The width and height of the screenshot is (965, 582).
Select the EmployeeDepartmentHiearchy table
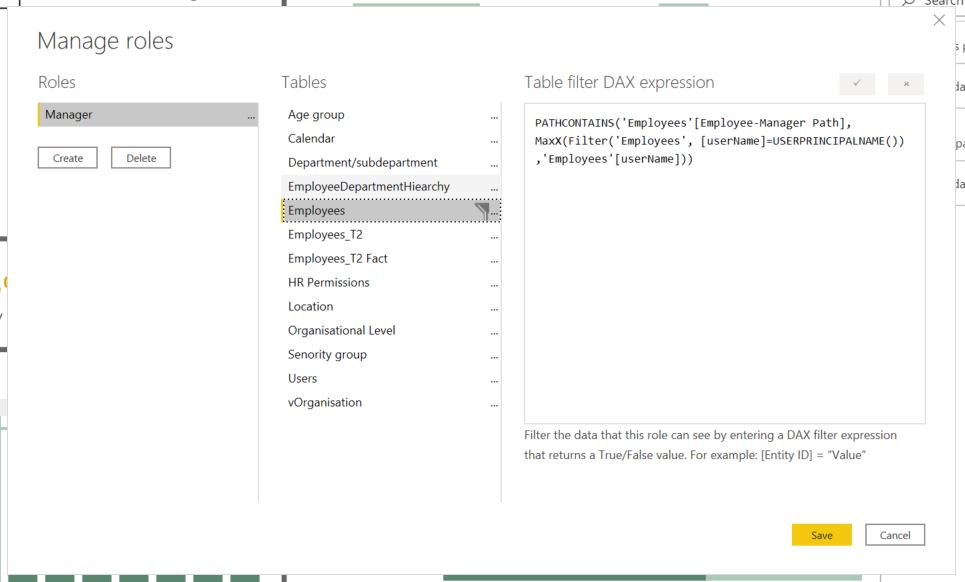click(391, 186)
